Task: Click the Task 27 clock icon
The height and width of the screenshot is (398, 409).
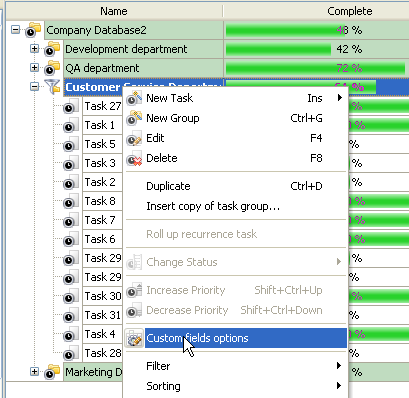Action: (71, 106)
